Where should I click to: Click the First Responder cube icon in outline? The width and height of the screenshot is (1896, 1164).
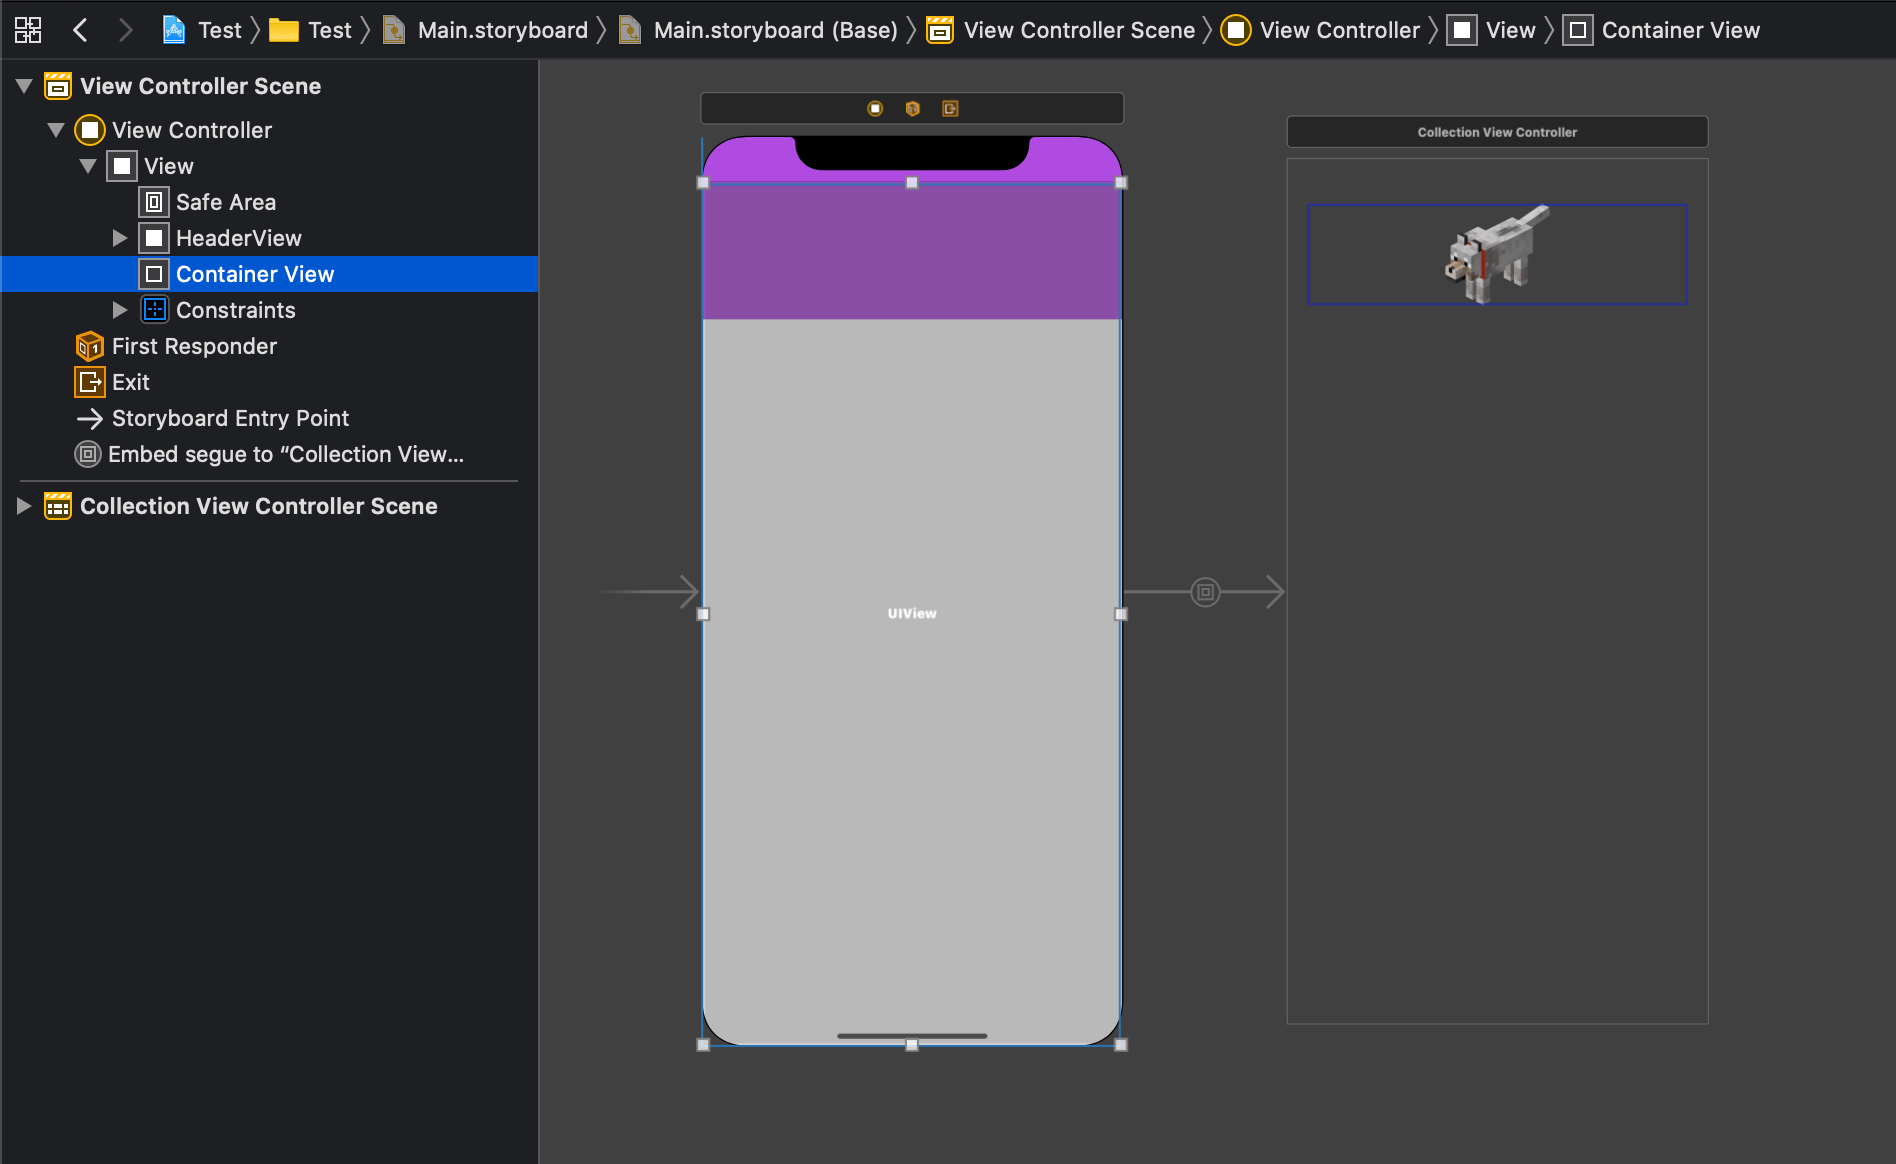click(90, 346)
